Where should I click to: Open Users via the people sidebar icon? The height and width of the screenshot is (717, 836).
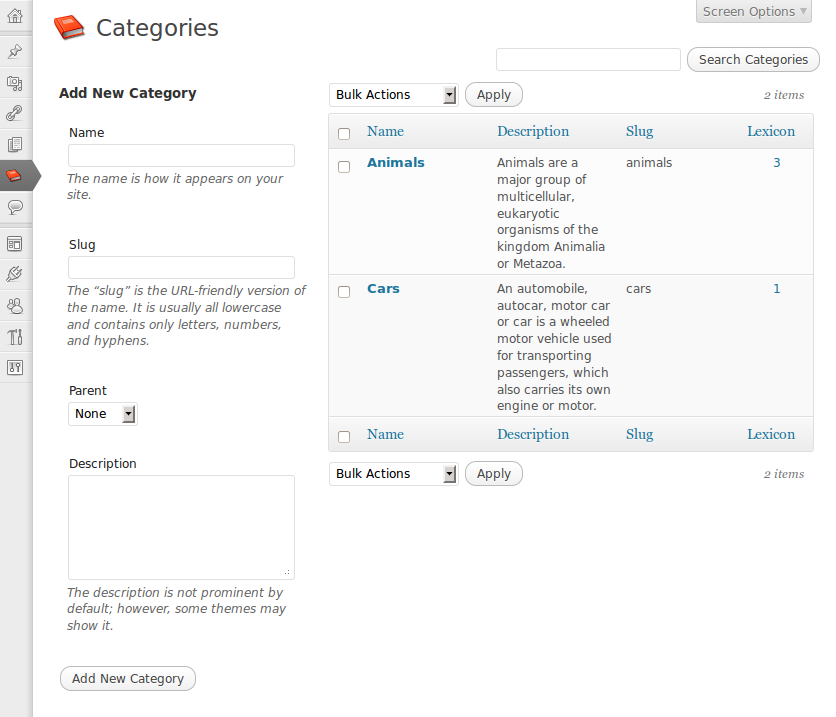(15, 306)
